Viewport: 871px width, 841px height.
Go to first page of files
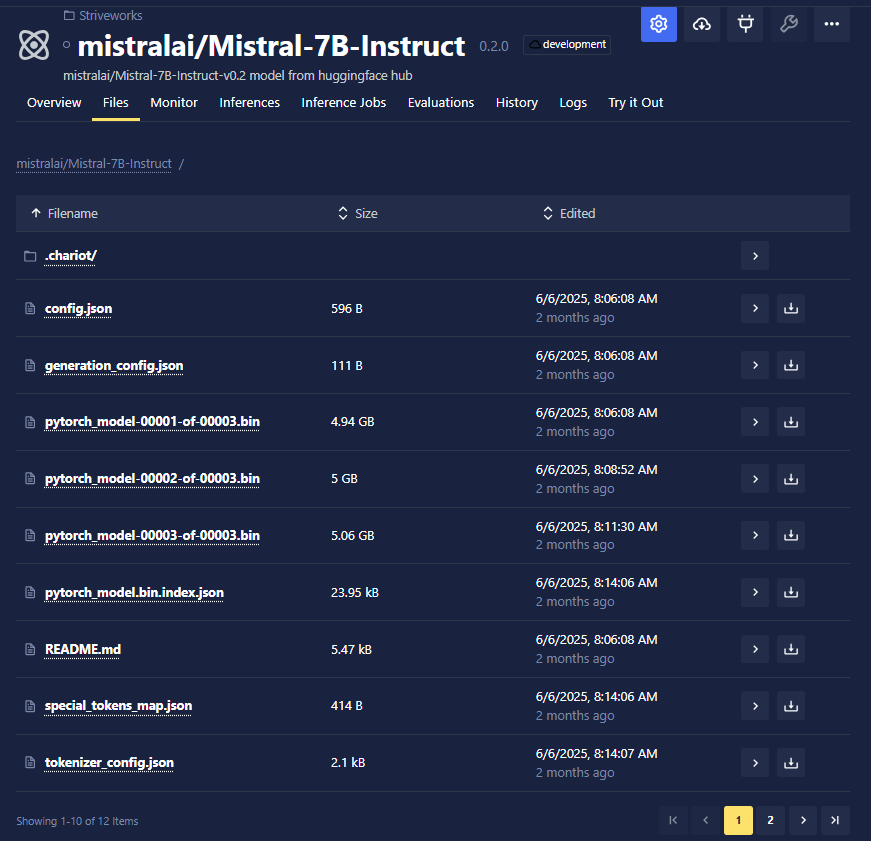673,820
